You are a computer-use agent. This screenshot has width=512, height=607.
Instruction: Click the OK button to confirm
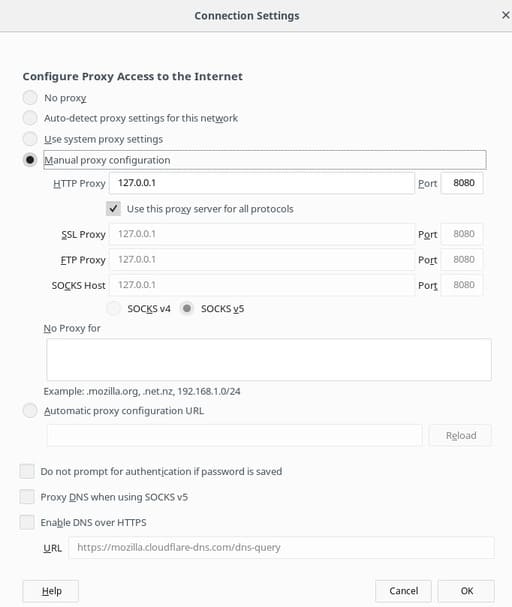[466, 591]
